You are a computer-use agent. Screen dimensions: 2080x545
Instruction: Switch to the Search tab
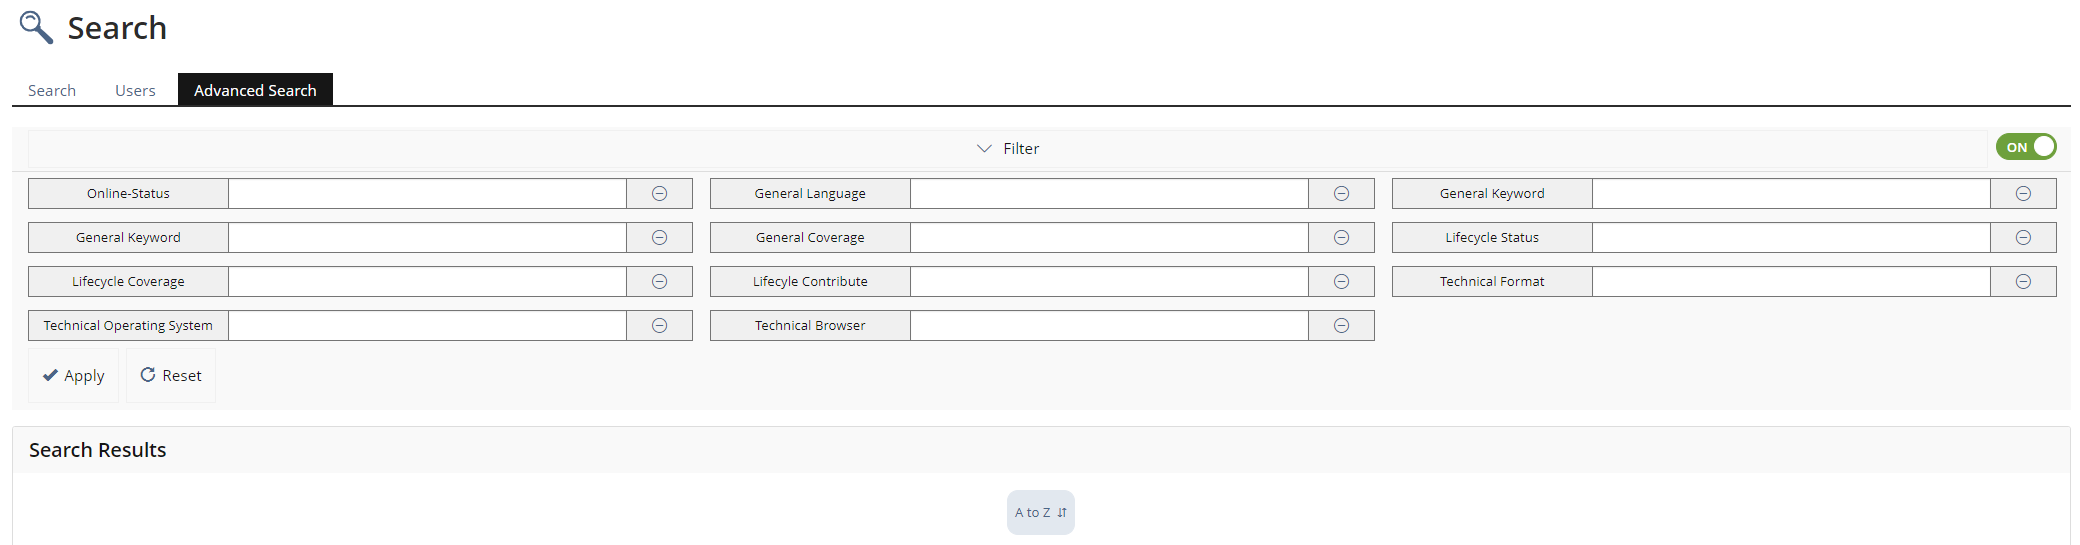click(x=52, y=90)
